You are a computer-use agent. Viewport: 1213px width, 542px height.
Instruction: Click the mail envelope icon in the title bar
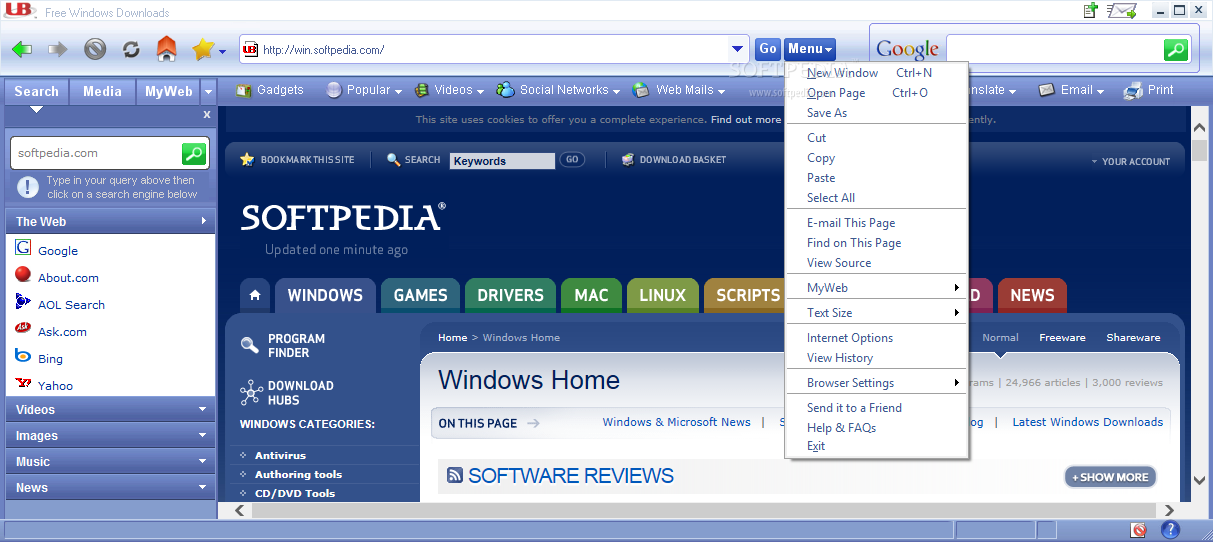1124,11
